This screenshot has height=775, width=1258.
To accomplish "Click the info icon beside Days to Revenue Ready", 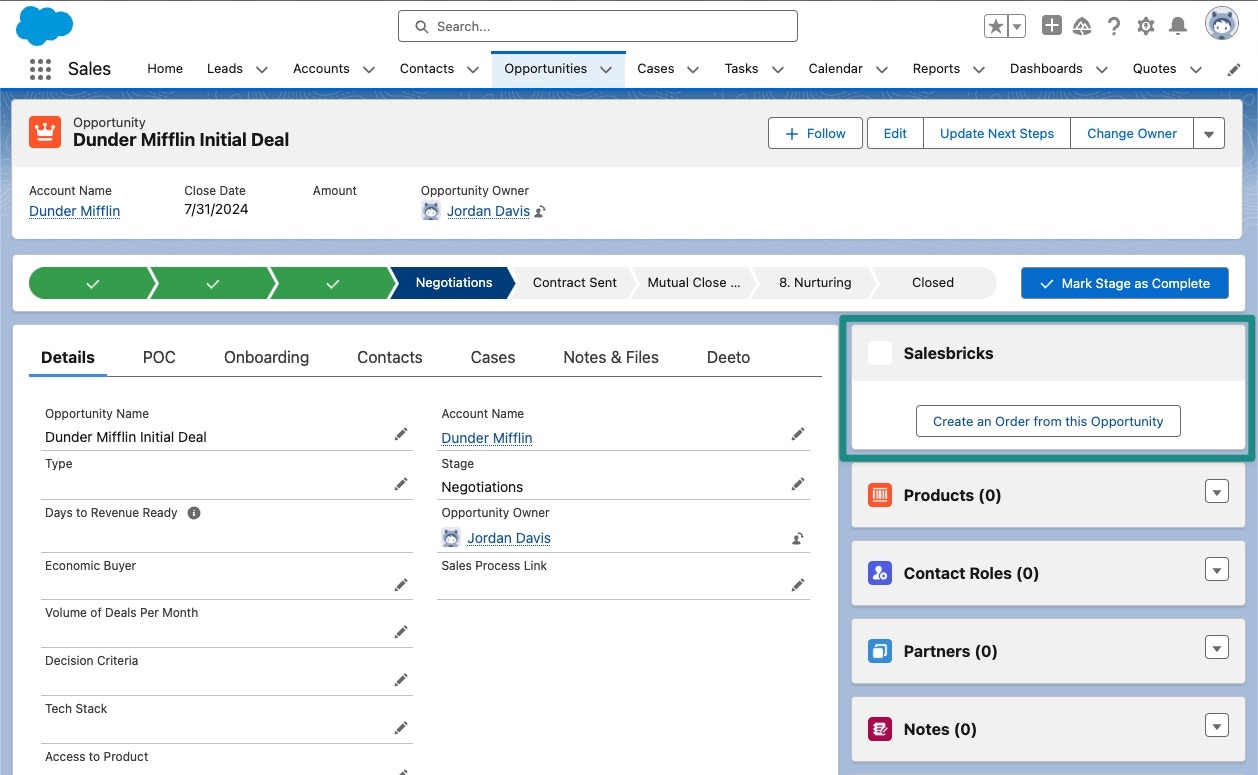I will 194,513.
